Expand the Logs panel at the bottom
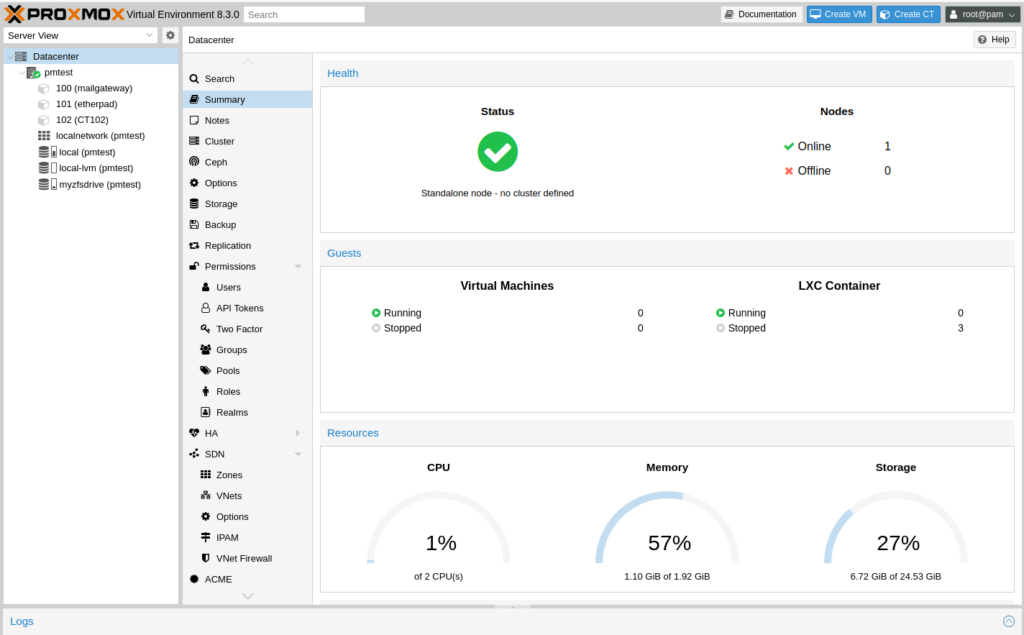 (x=1009, y=621)
